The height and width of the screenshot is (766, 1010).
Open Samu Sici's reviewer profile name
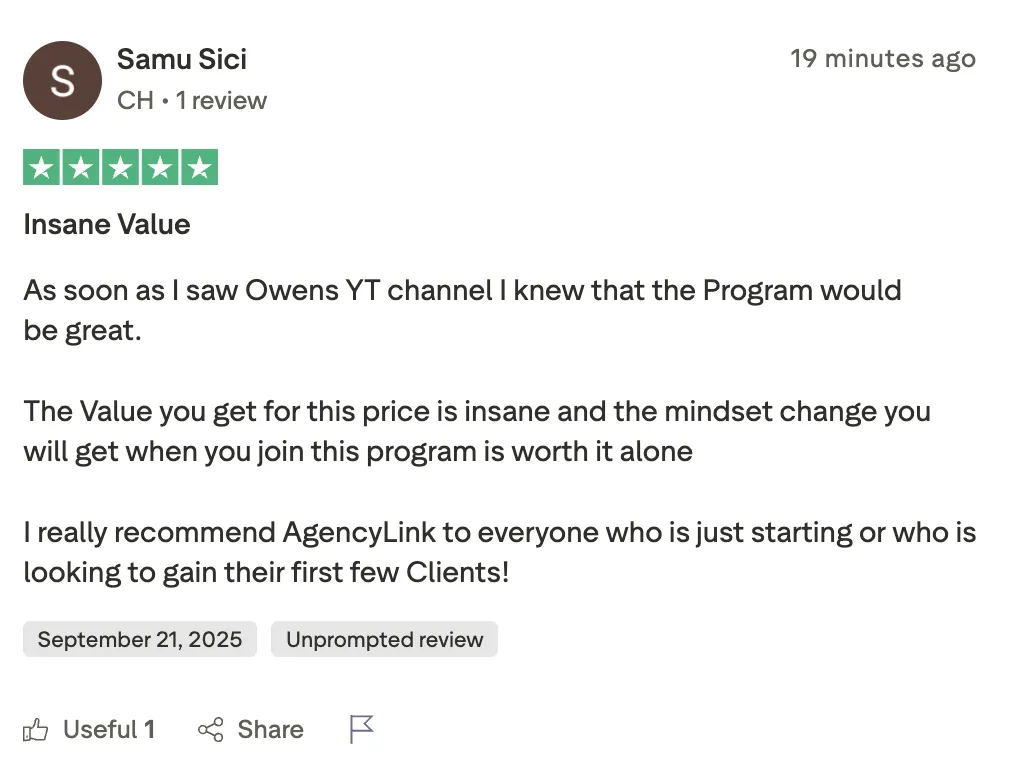tap(182, 59)
